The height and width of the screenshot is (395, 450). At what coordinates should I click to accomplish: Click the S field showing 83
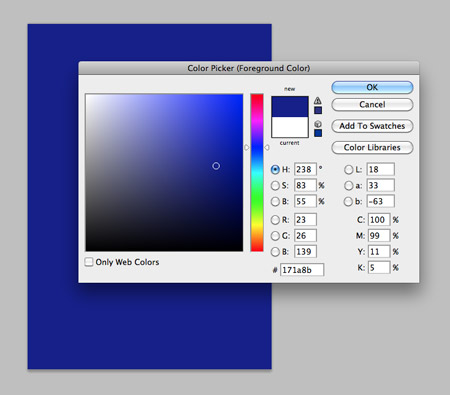coord(305,185)
